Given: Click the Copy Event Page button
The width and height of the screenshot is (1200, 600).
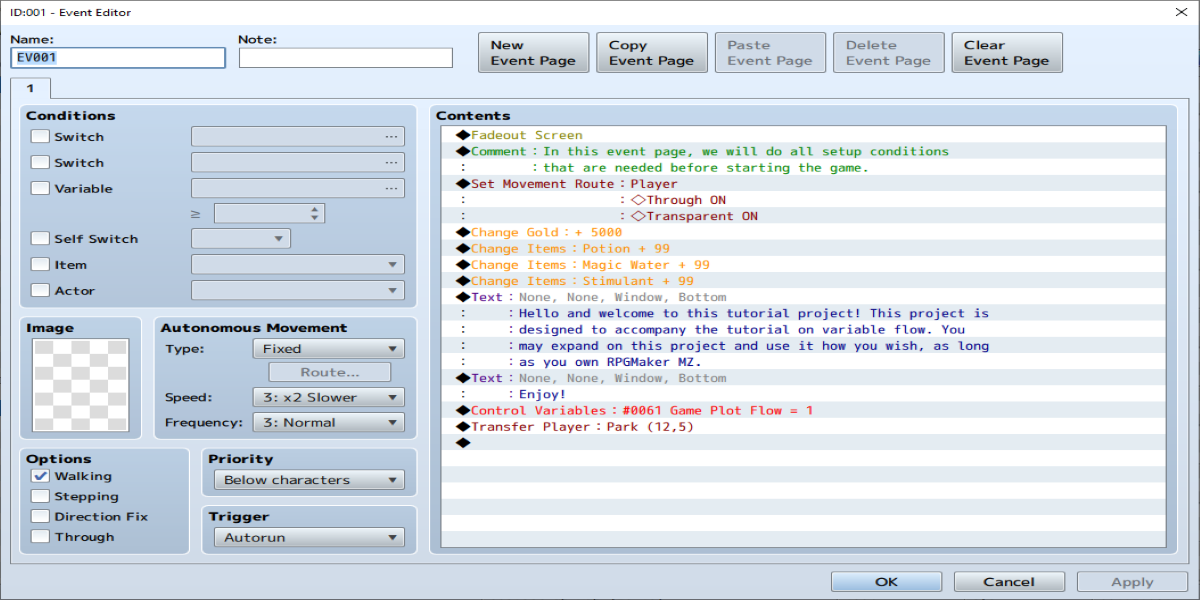Looking at the screenshot, I should [x=651, y=52].
